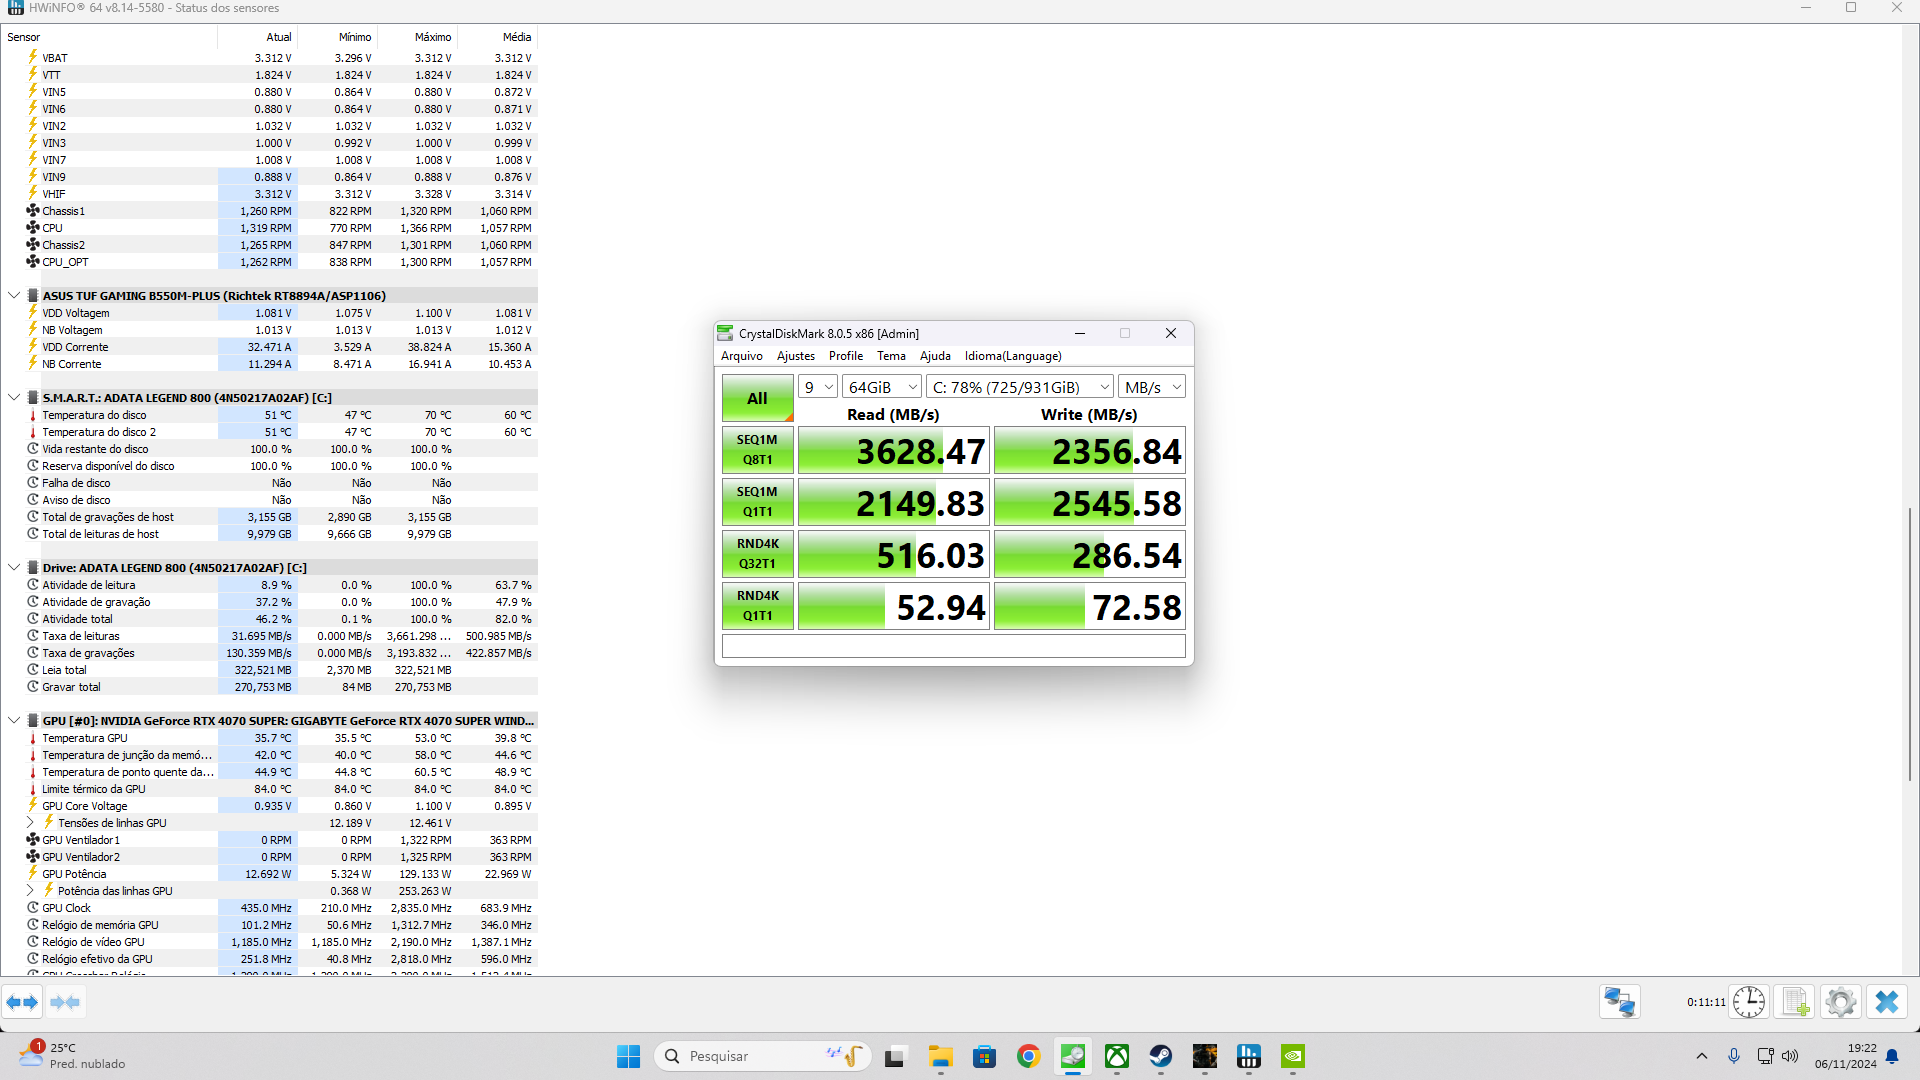Open Ajuda menu in CrystalDiskMark
Viewport: 1920px width, 1080px height.
935,356
